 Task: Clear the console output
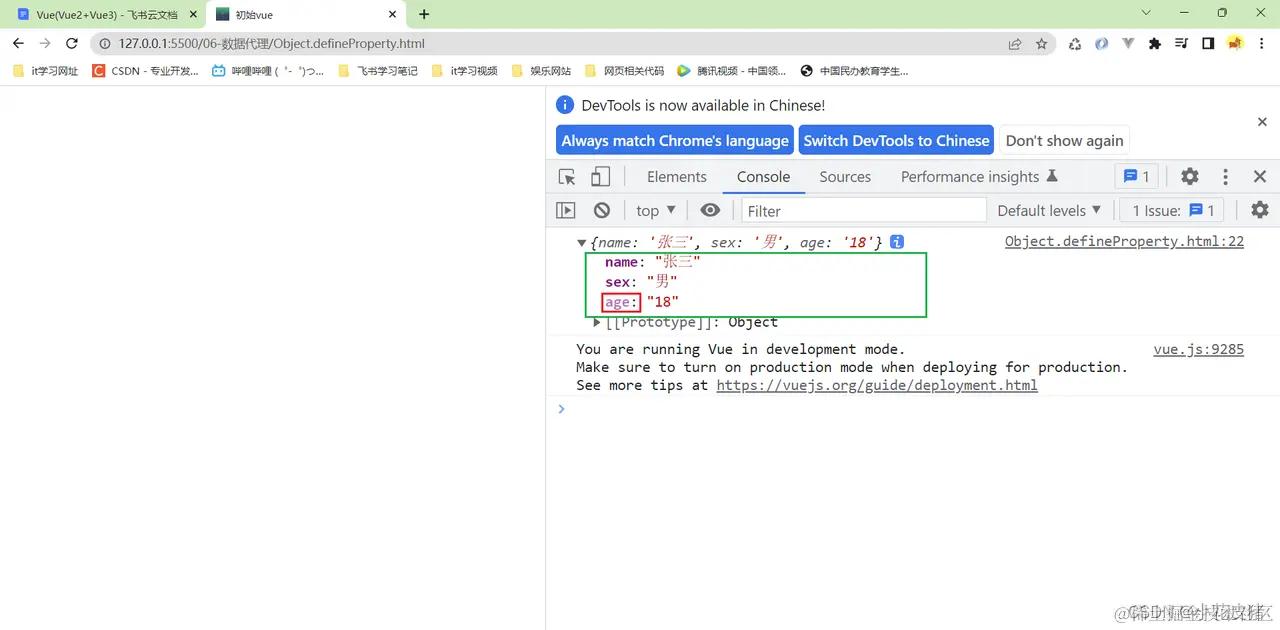[602, 210]
